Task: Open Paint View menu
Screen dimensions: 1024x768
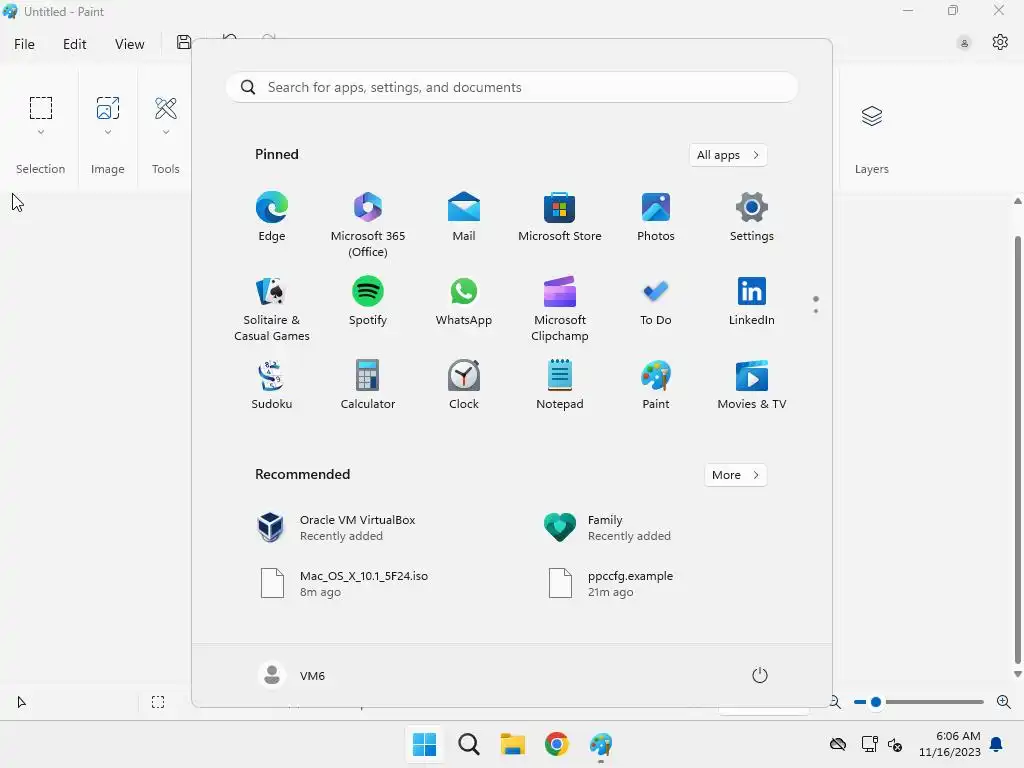Action: pyautogui.click(x=129, y=44)
